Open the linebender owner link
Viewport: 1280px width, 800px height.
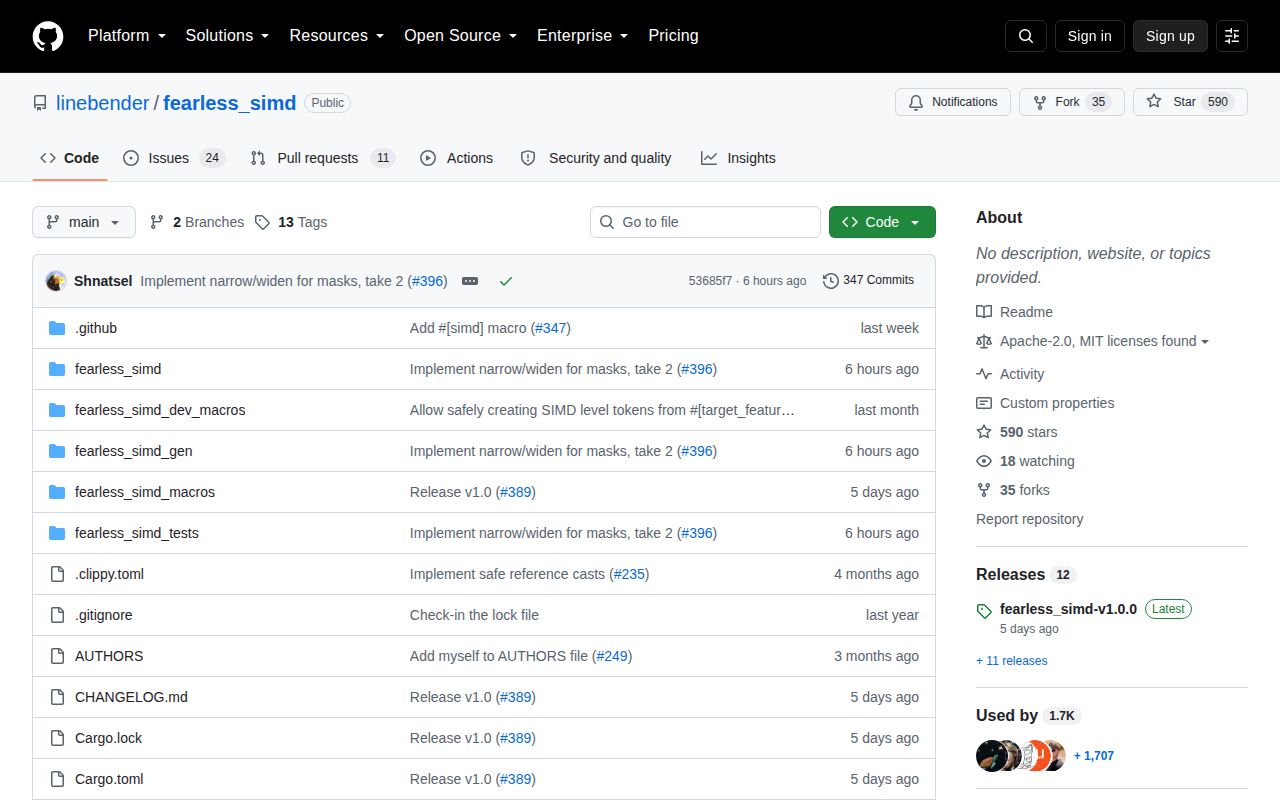tap(103, 103)
